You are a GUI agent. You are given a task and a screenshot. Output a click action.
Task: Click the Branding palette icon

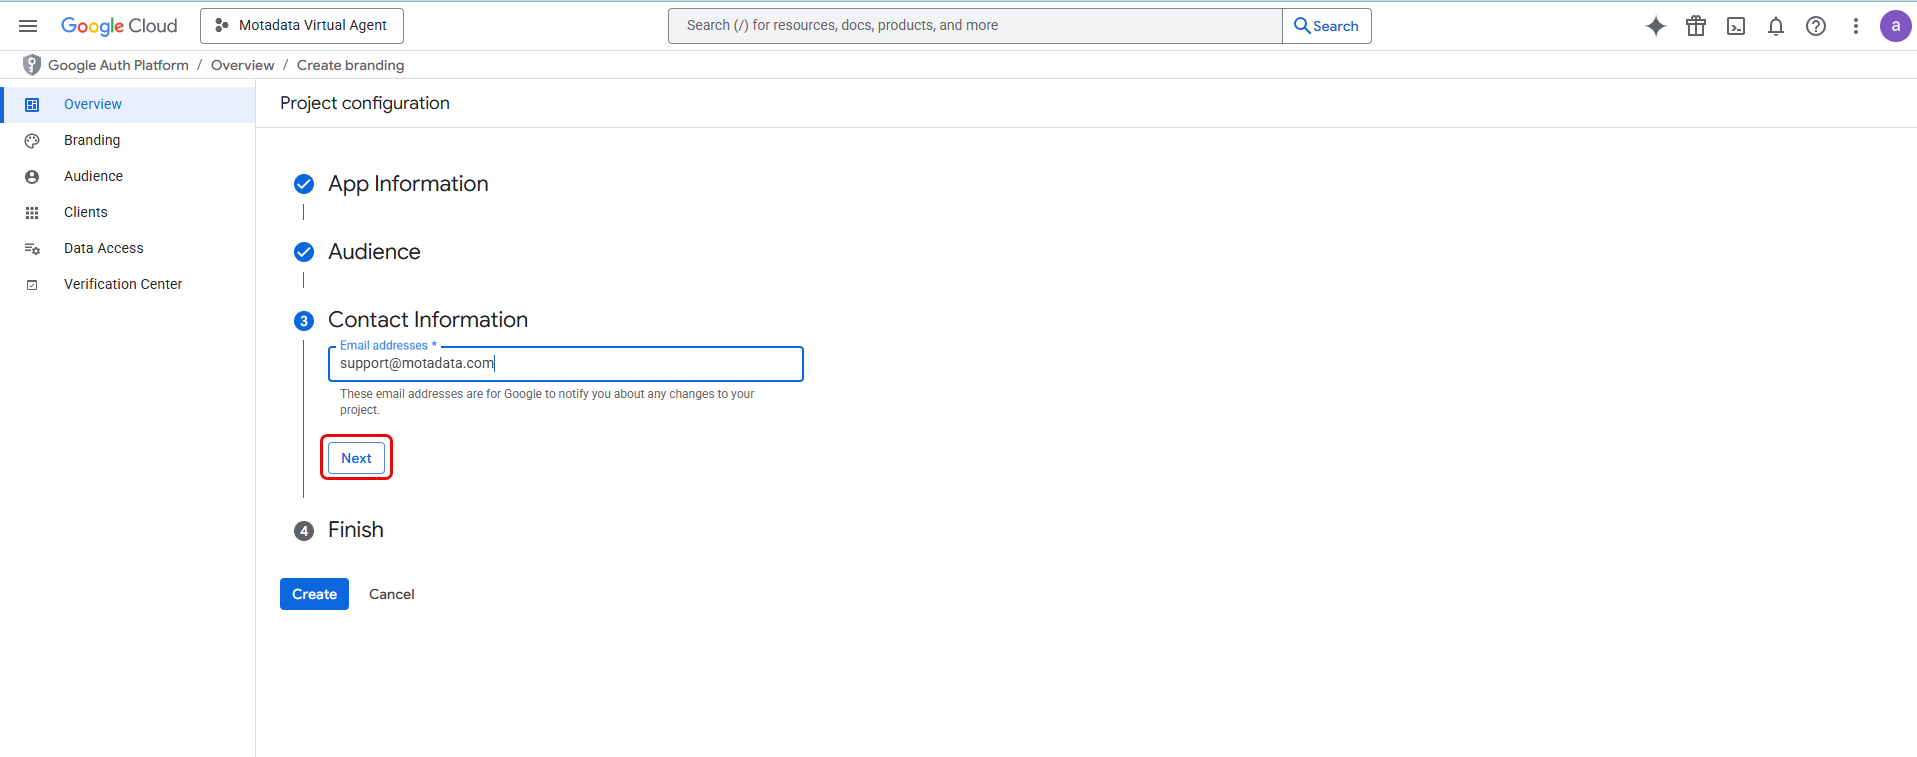coord(32,141)
